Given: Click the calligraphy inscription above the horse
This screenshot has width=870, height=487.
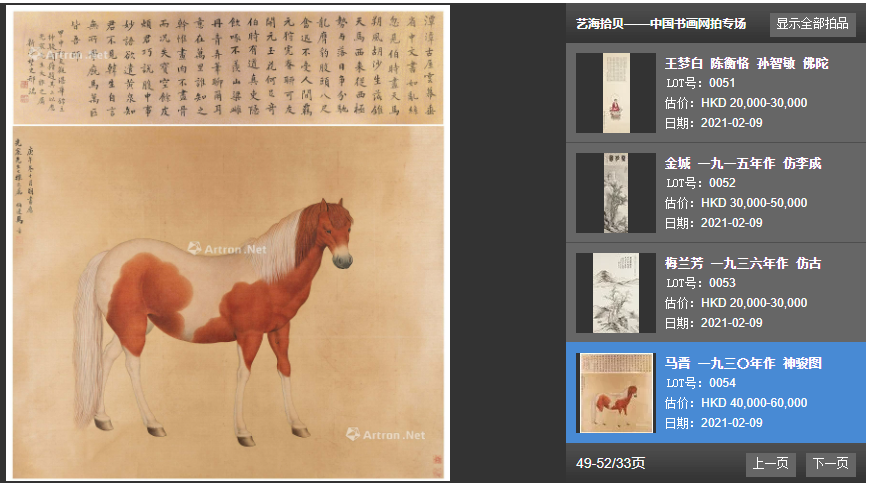Looking at the screenshot, I should pyautogui.click(x=228, y=68).
